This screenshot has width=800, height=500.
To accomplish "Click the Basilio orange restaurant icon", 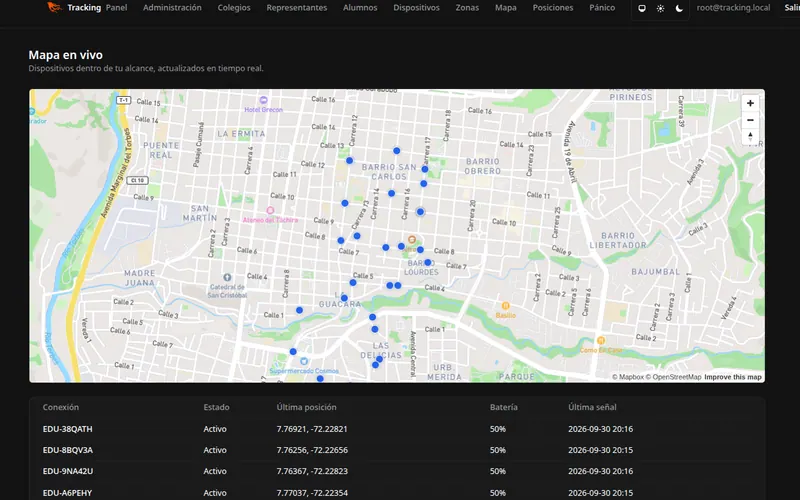I will point(505,306).
